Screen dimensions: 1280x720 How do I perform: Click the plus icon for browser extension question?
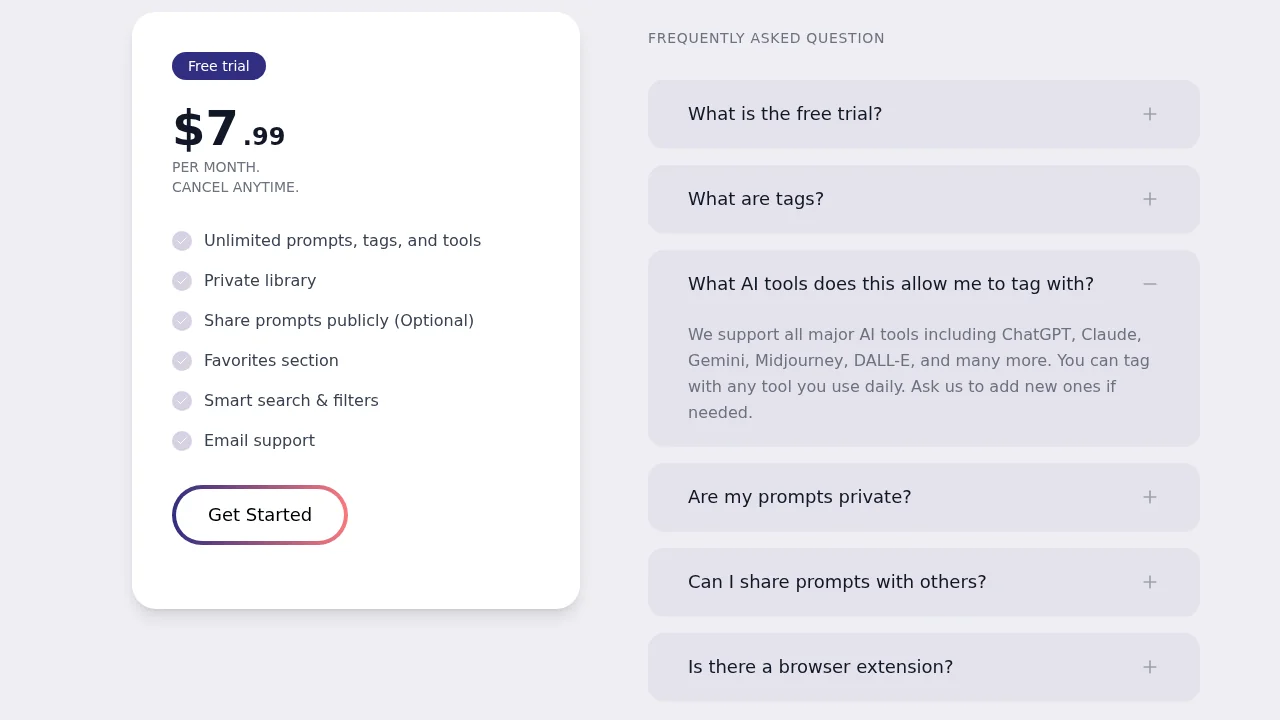pos(1150,667)
